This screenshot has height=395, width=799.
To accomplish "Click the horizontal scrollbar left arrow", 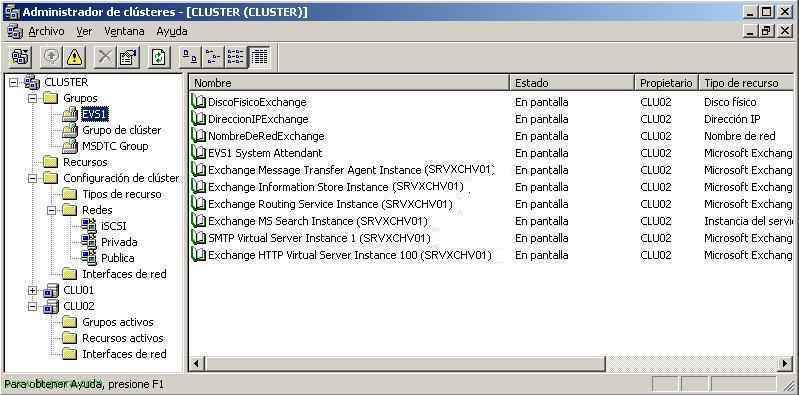I will (198, 364).
